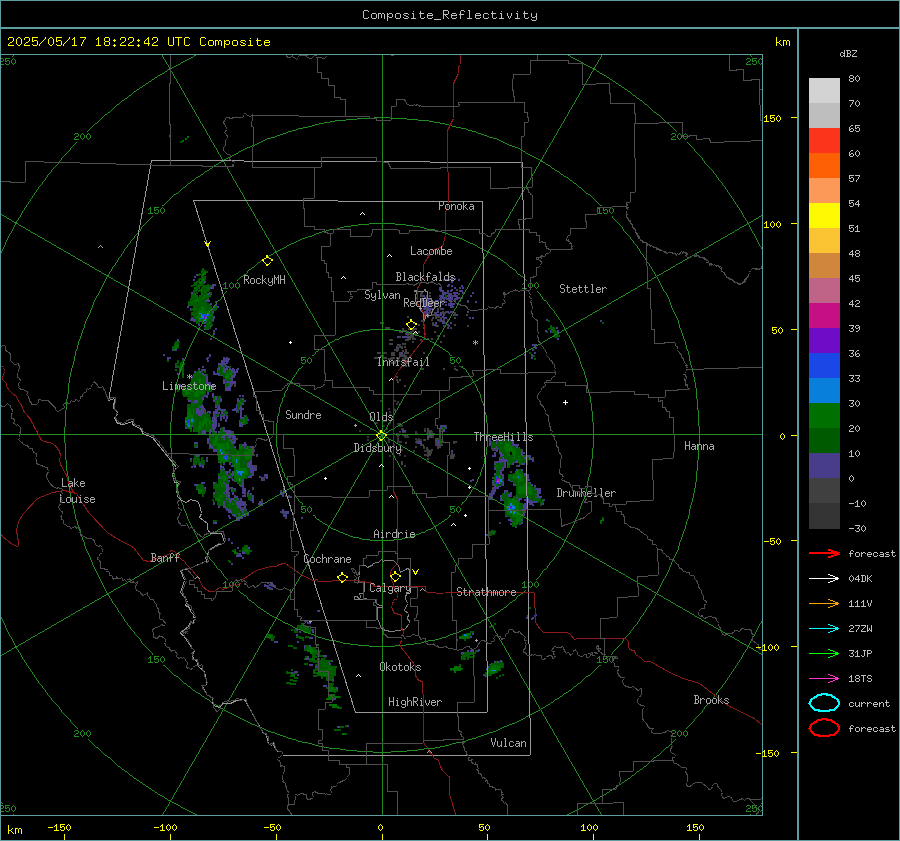Screen dimensions: 900x841
Task: Click the yellow diamond marker at RockyMH
Action: tap(267, 261)
